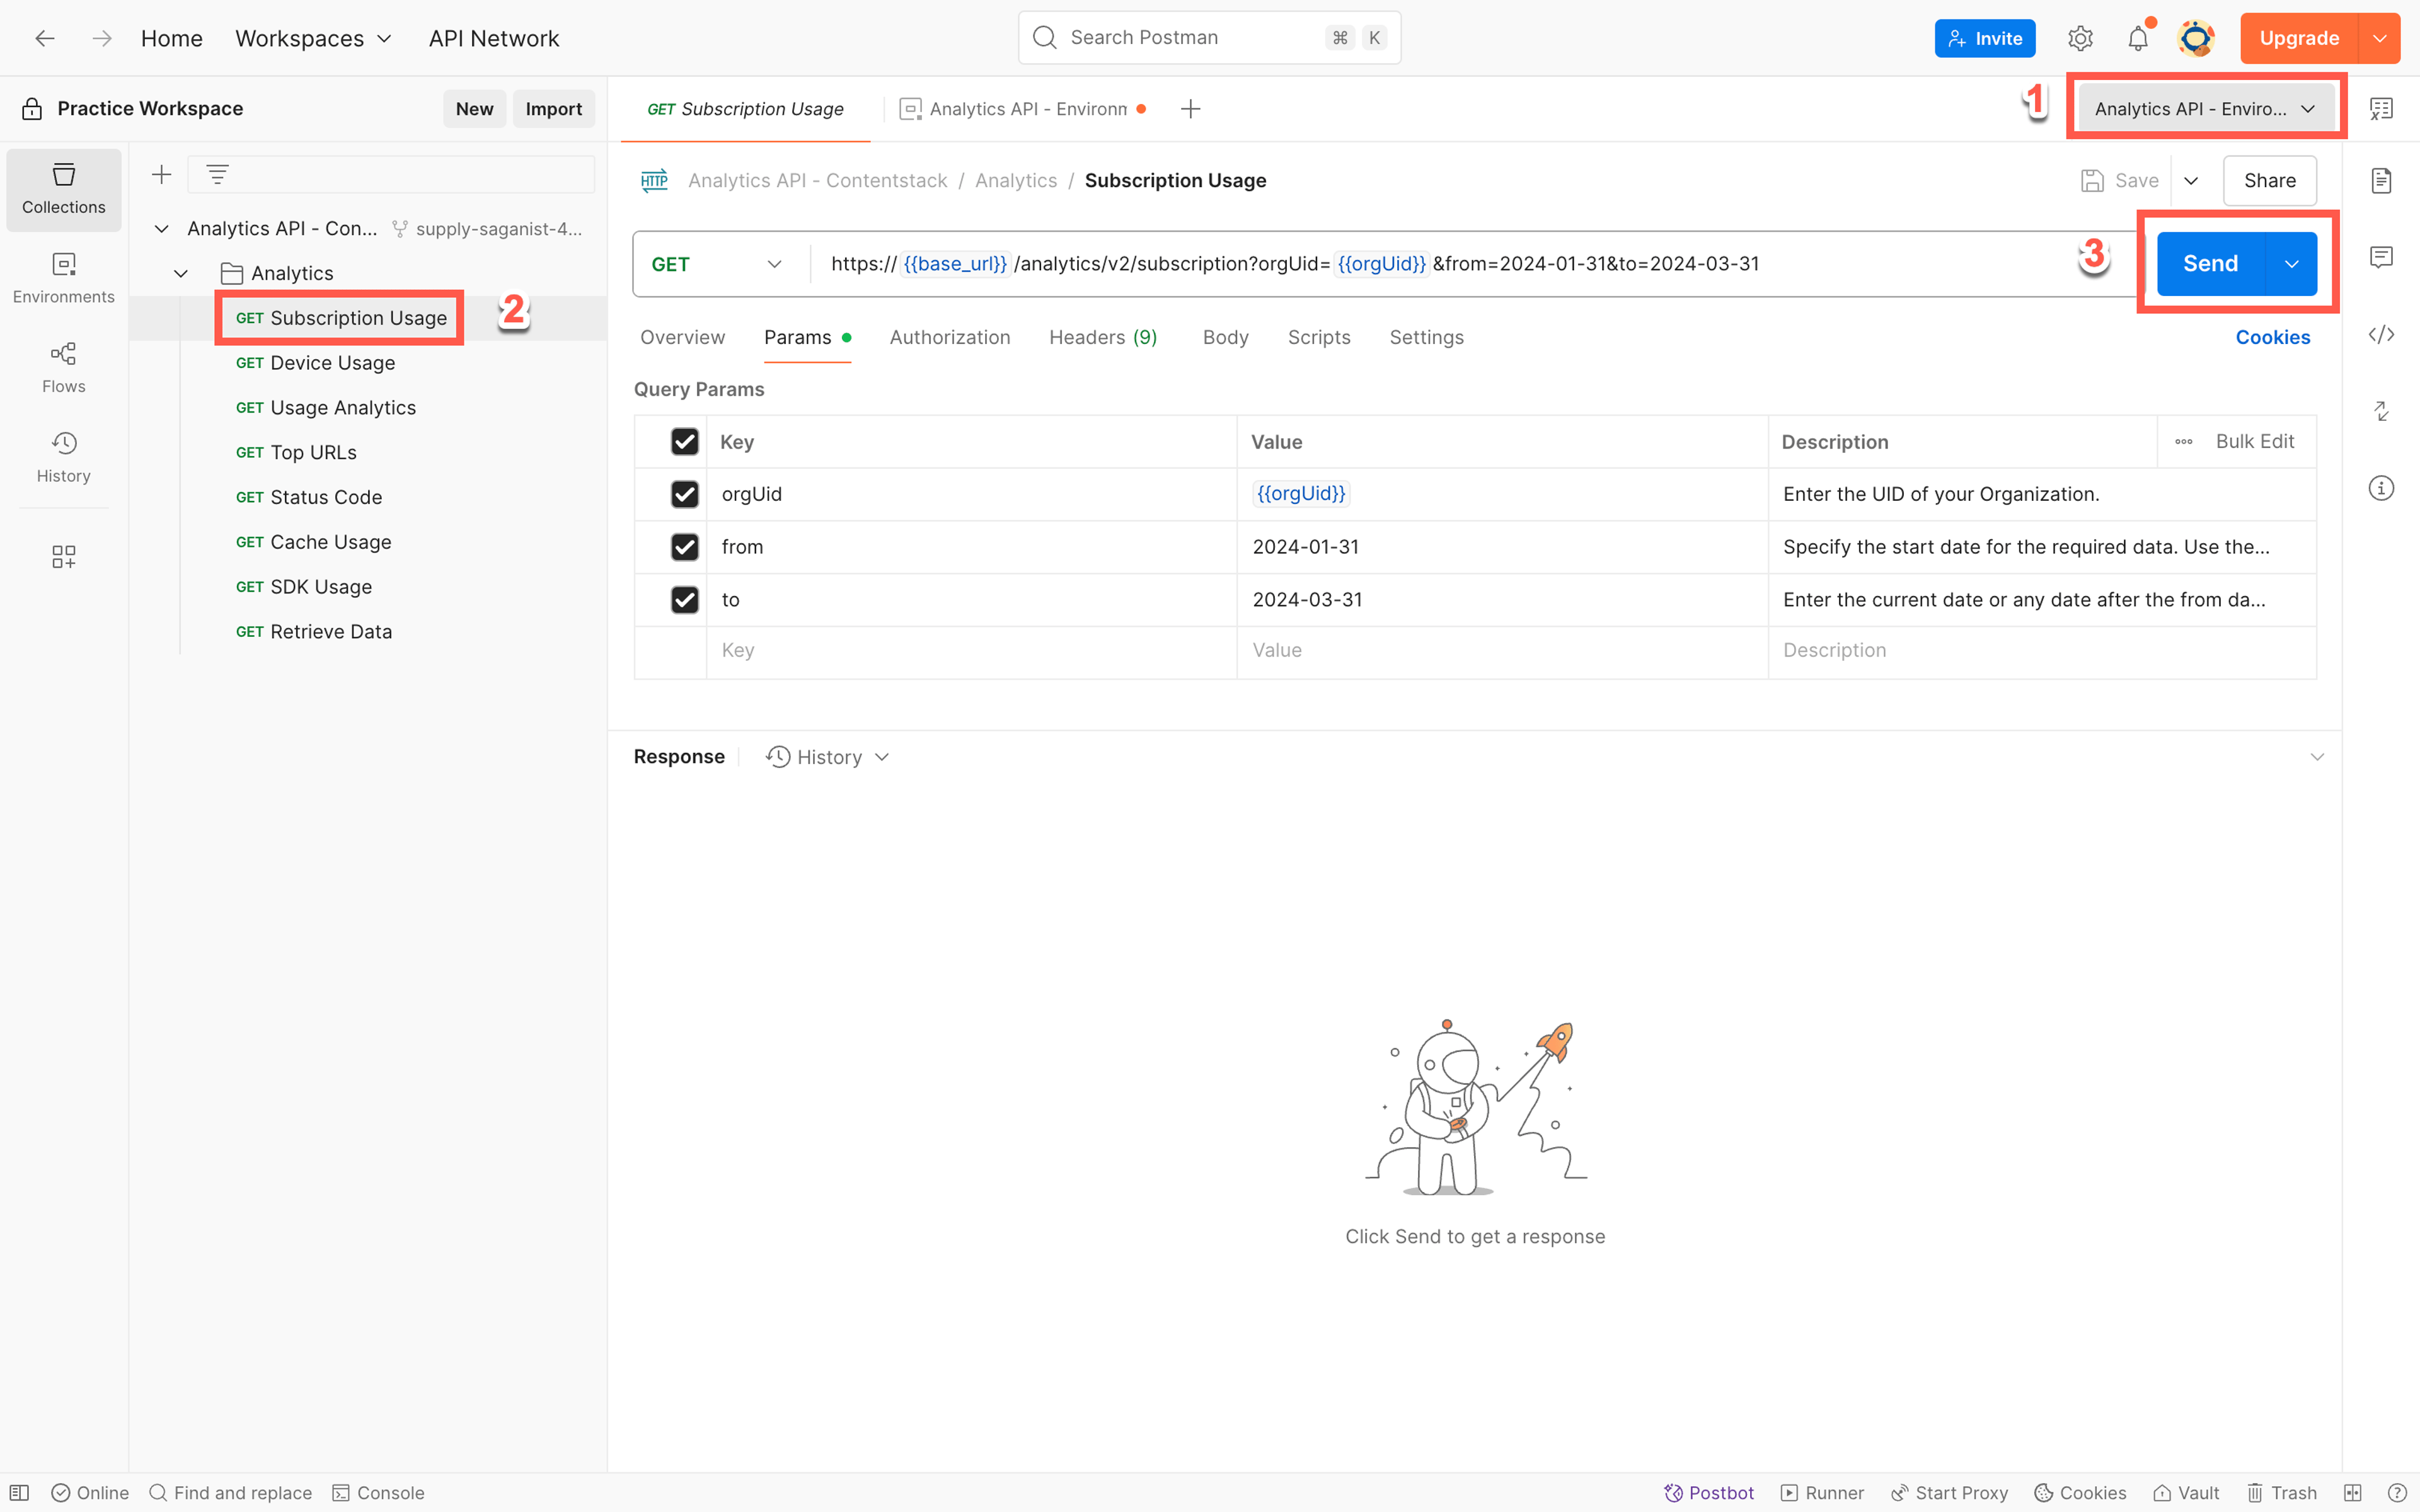Click the Import button

[x=553, y=109]
